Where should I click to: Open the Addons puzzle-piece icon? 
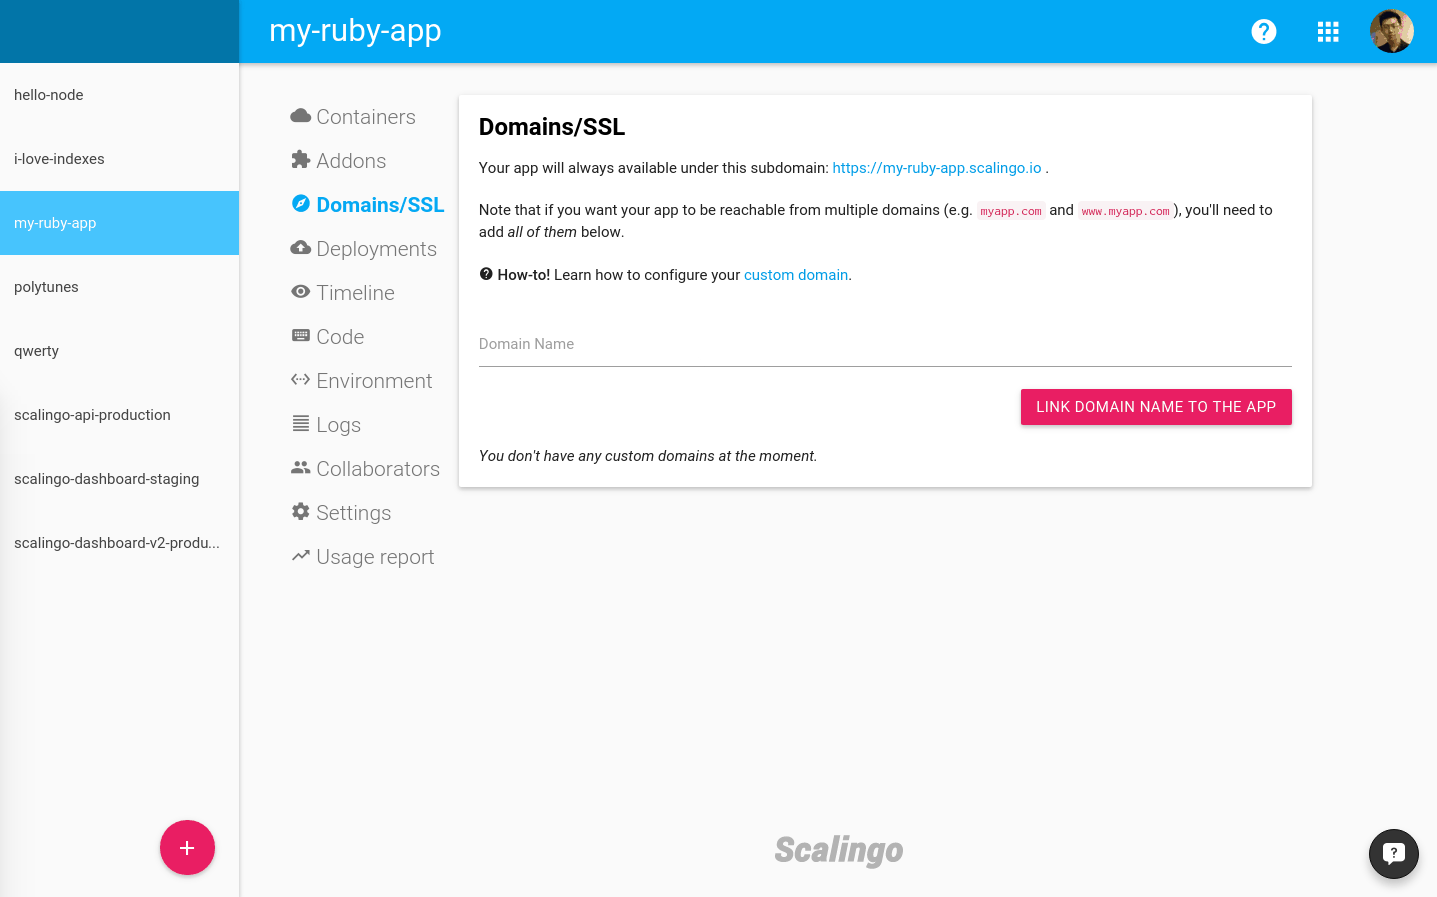pos(301,160)
